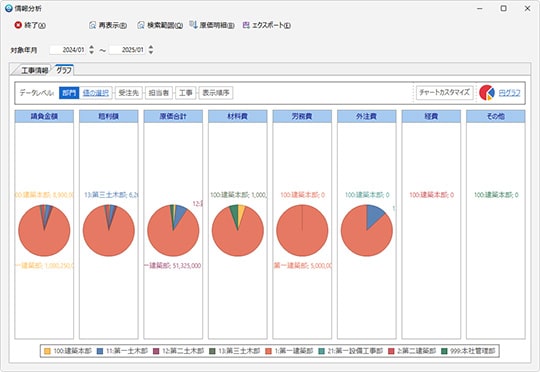The image size is (540, 372).
Task: Click the 対象年月 label
Action: point(23,50)
